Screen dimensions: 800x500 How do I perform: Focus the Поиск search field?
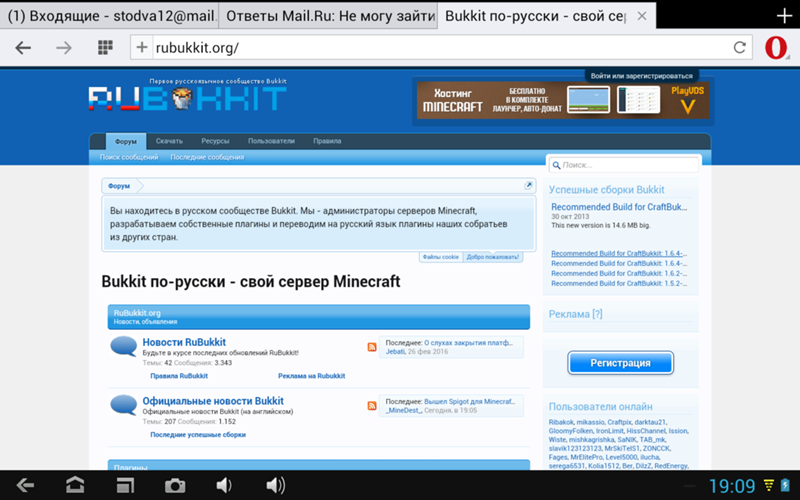[x=623, y=165]
